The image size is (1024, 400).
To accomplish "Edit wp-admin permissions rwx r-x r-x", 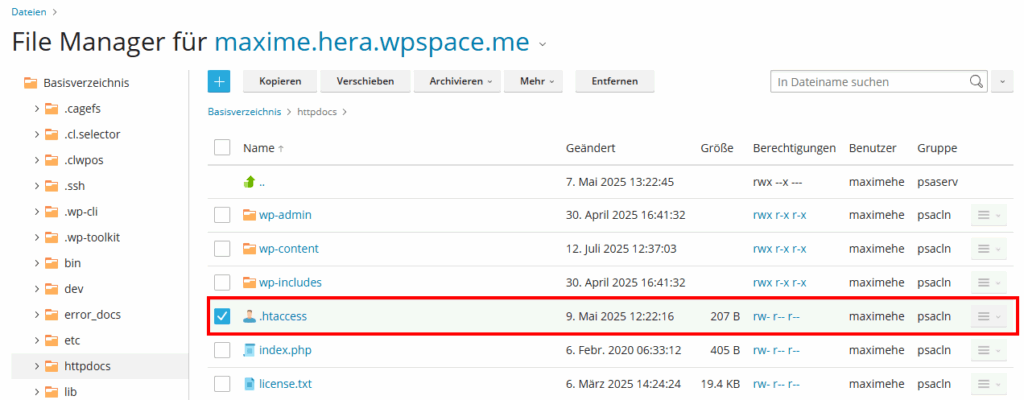I will pyautogui.click(x=780, y=214).
